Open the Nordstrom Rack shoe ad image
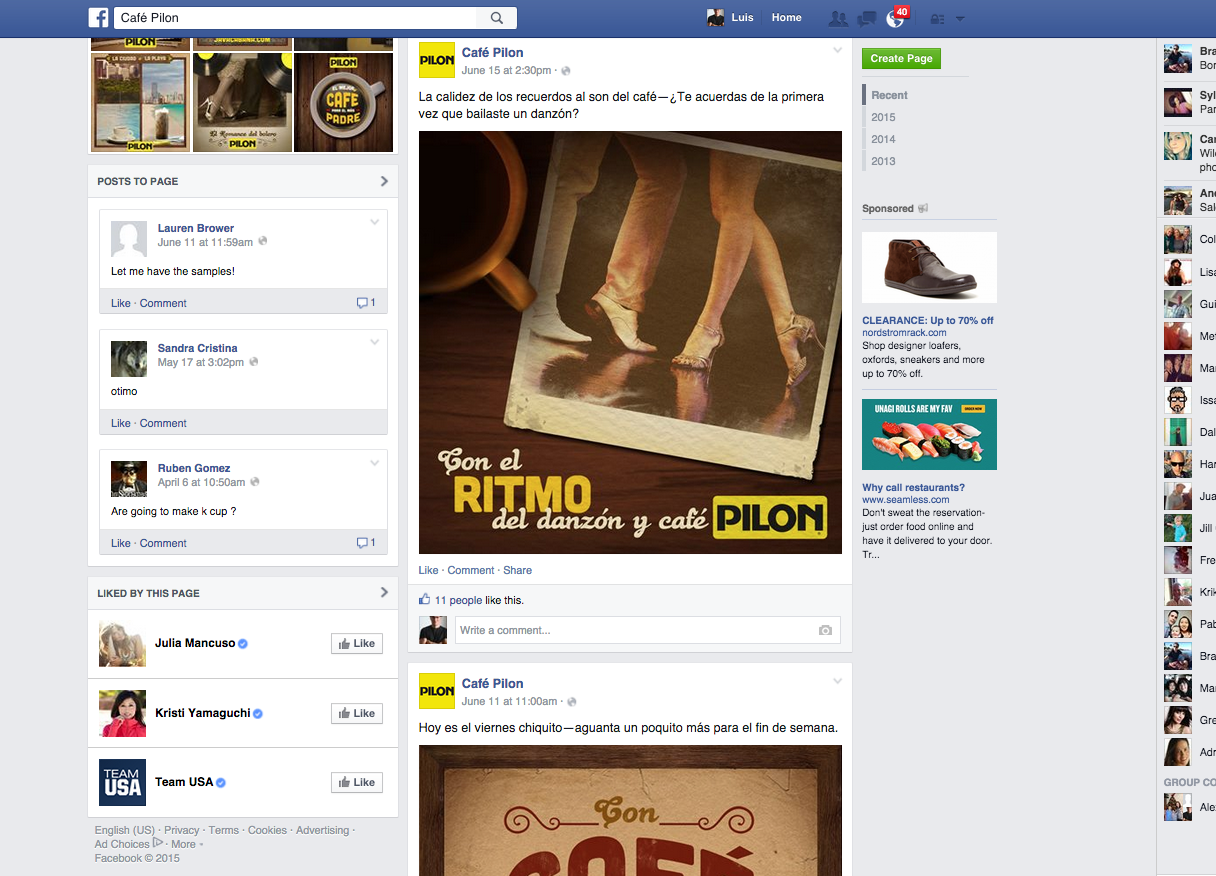The width and height of the screenshot is (1216, 876). 929,268
